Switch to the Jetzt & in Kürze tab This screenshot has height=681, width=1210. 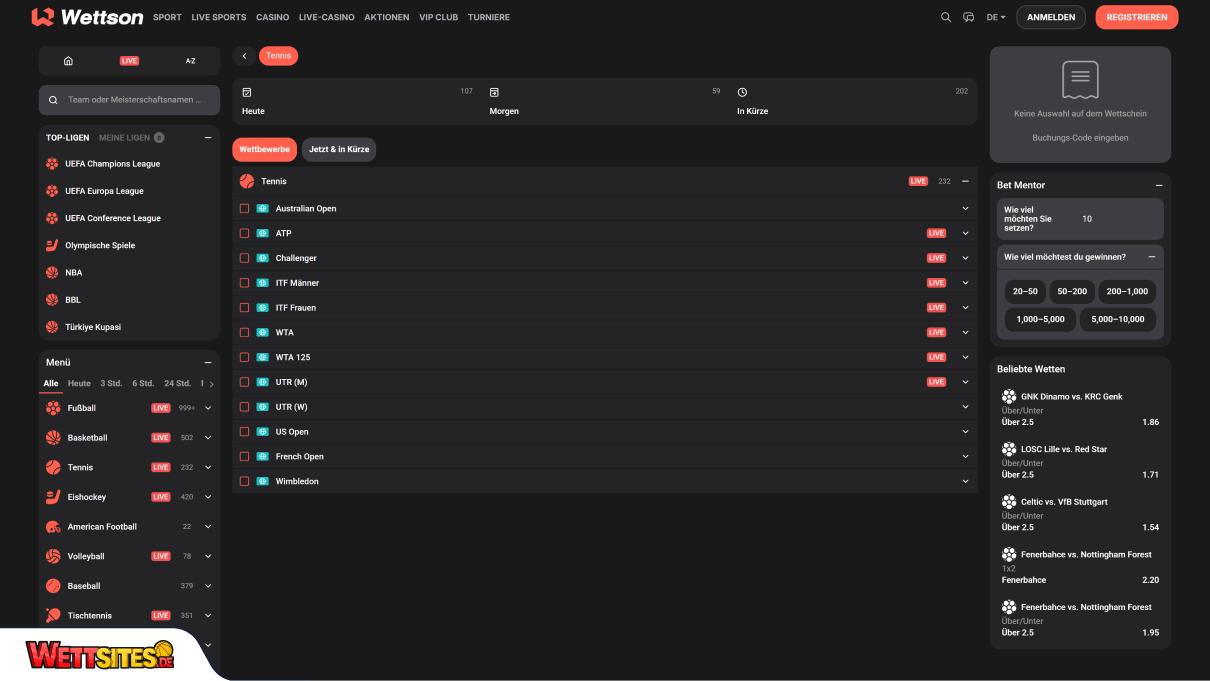coord(339,149)
